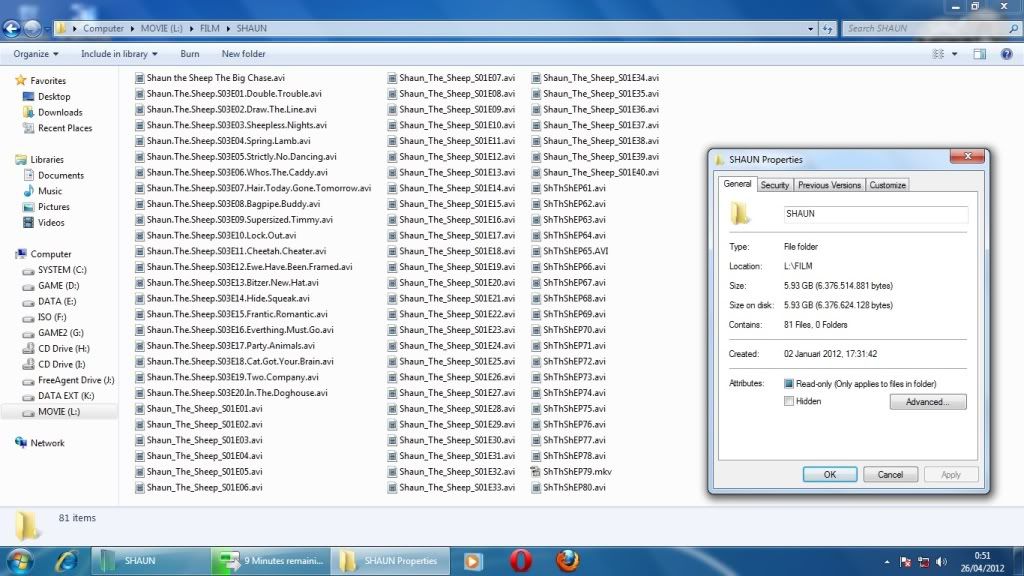Image resolution: width=1024 pixels, height=576 pixels.
Task: Show the preview pane
Action: 980,54
